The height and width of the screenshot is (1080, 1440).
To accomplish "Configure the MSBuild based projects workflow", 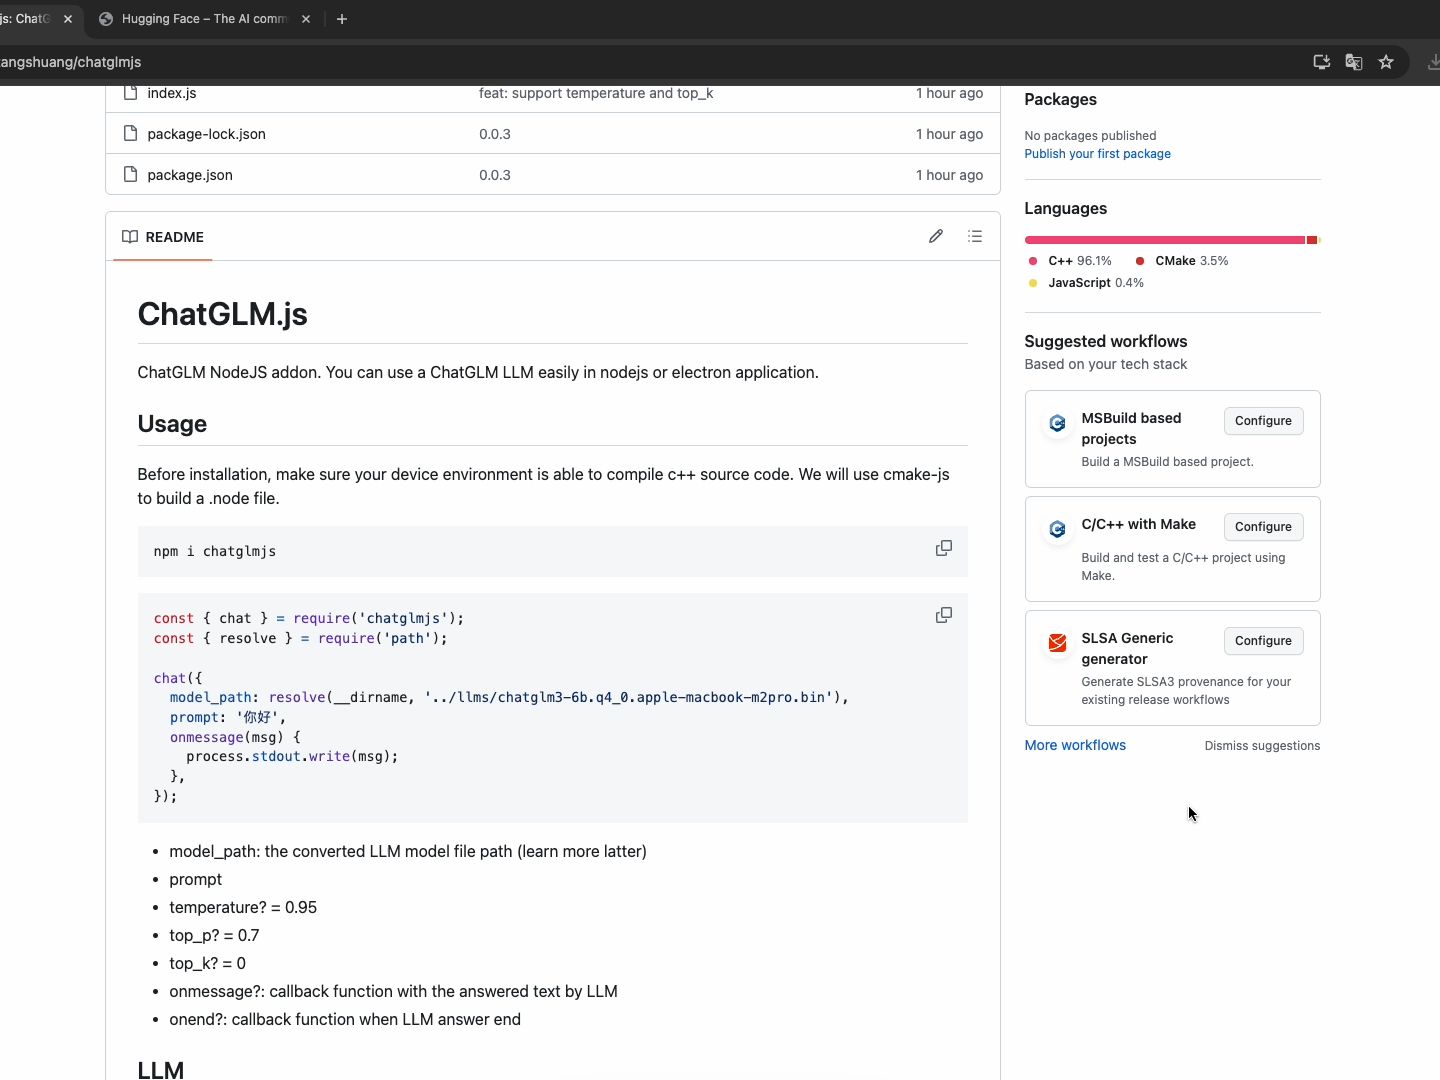I will coord(1263,421).
